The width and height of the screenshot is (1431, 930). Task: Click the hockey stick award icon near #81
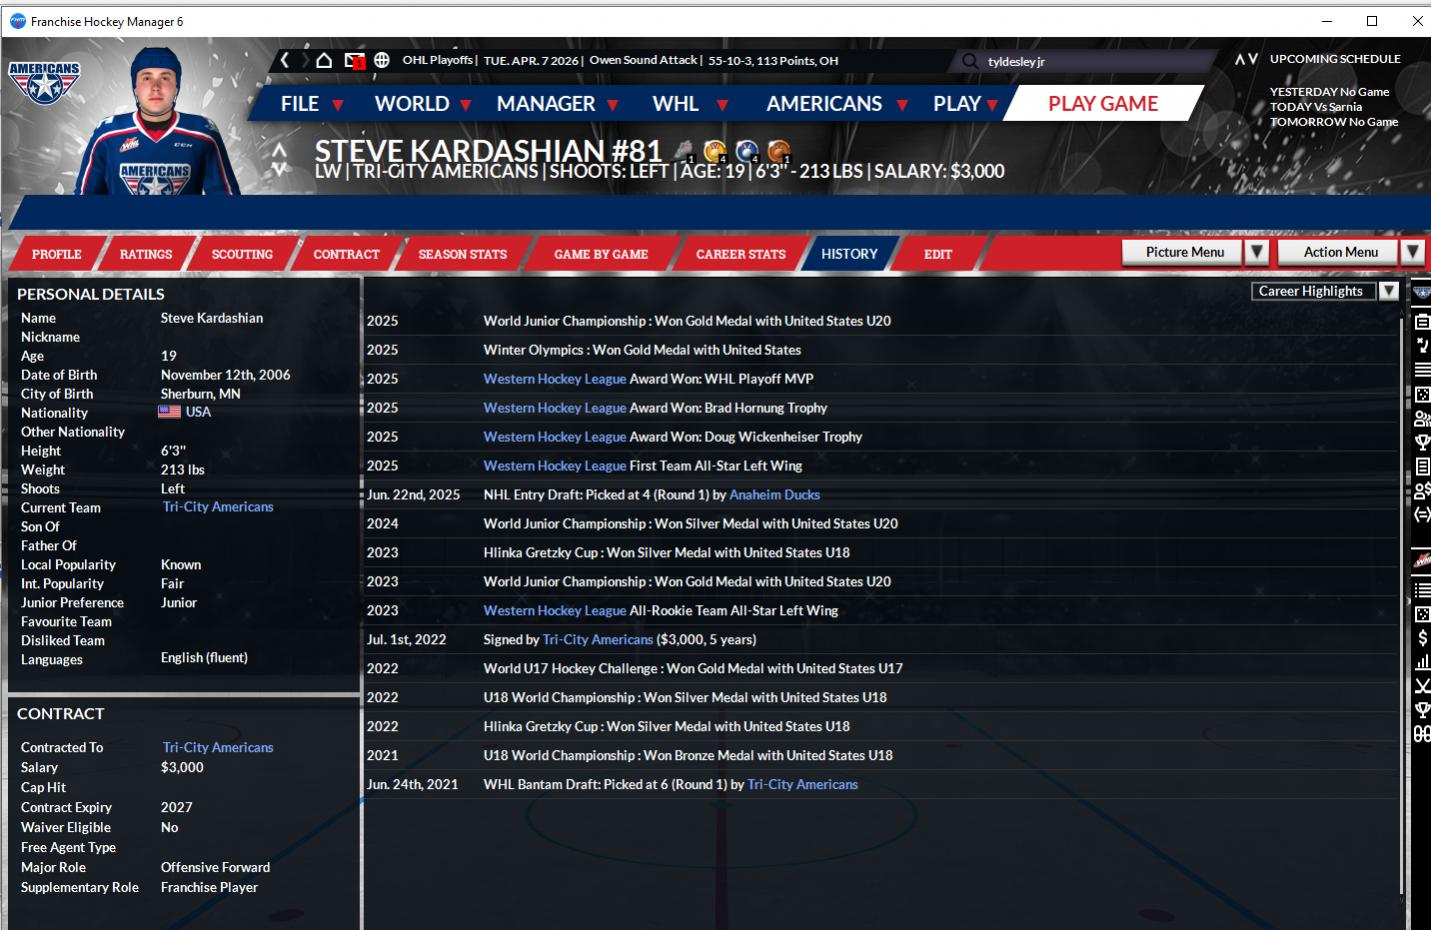pos(684,151)
